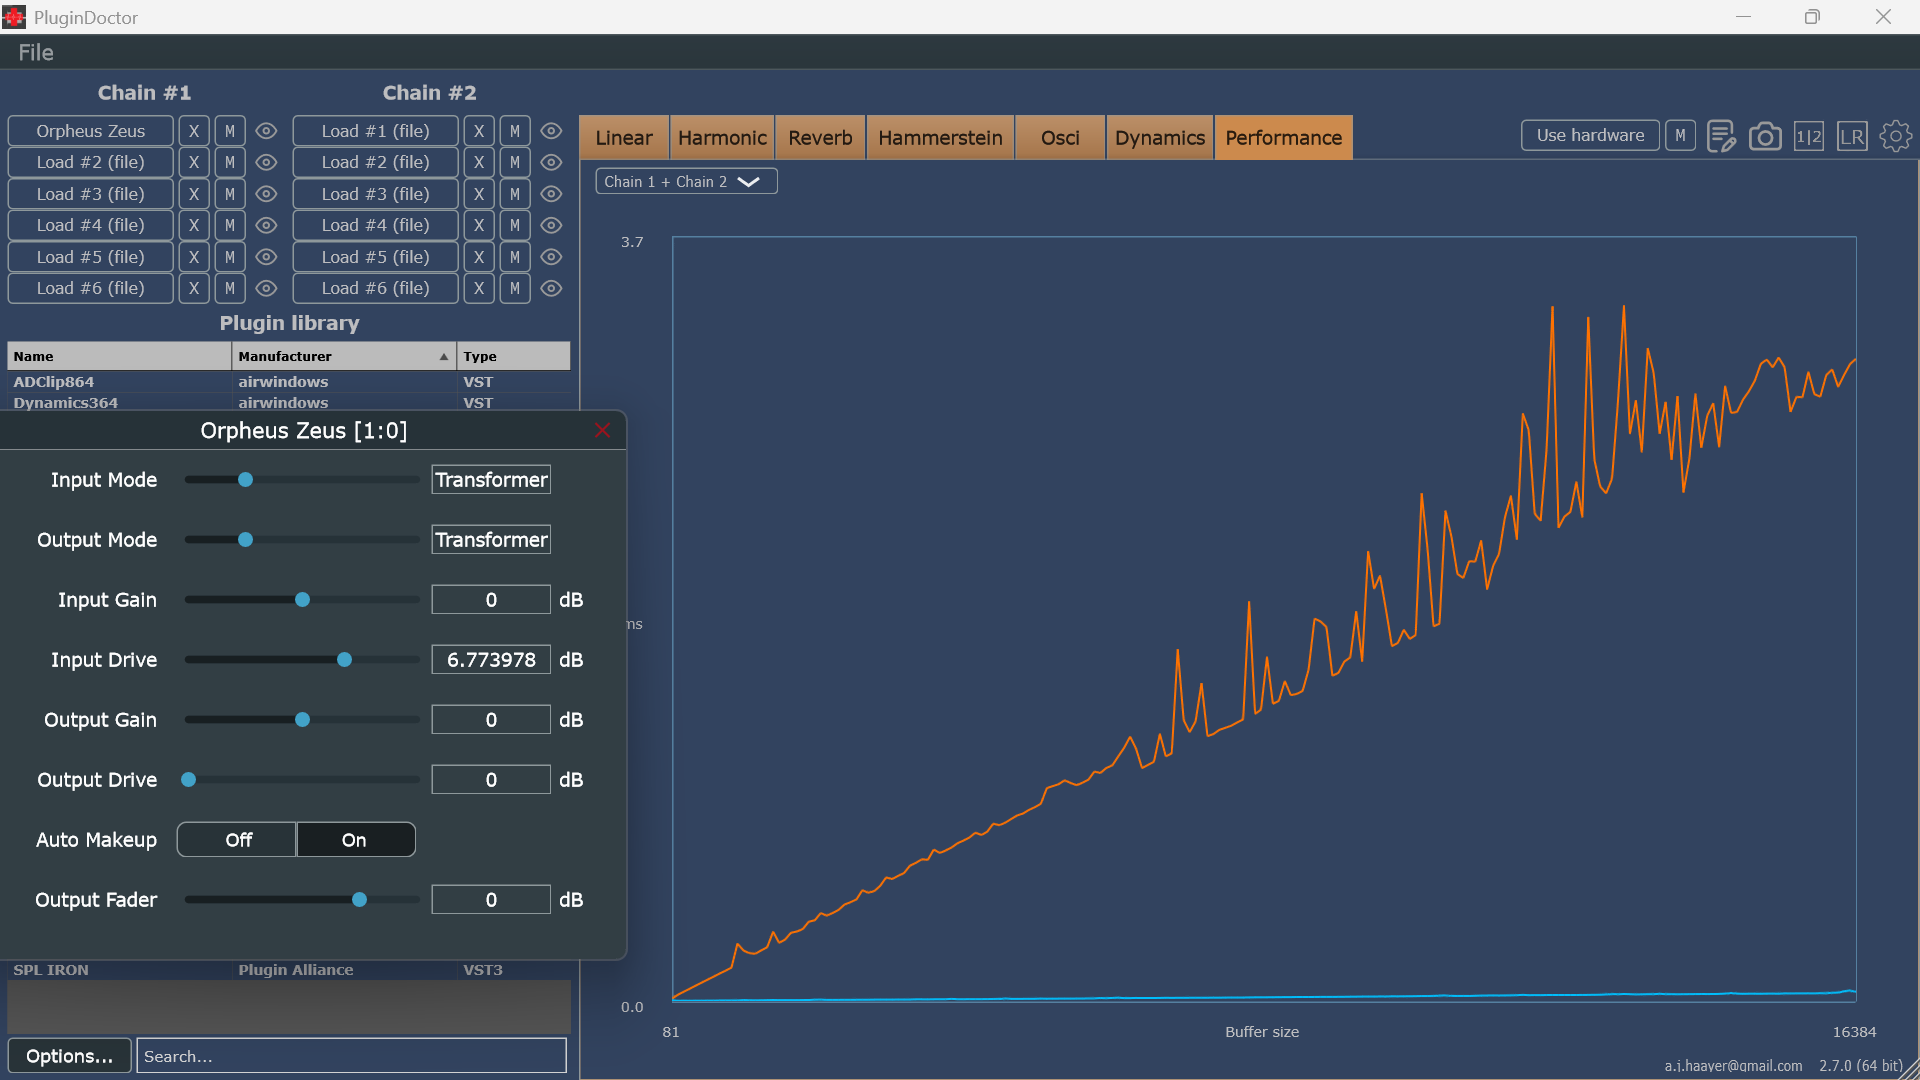This screenshot has width=1920, height=1080.
Task: Mute Chain #2 Load #1 slot
Action: pos(515,131)
